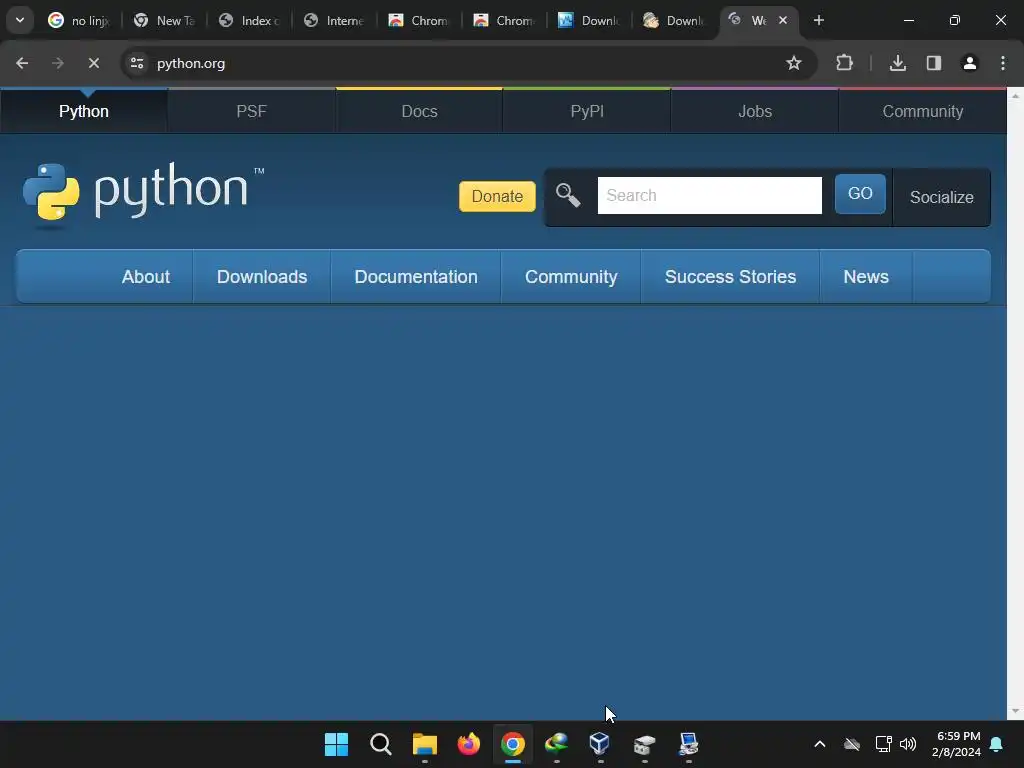This screenshot has width=1024, height=768.
Task: Click the yellow Donate button
Action: pyautogui.click(x=497, y=196)
